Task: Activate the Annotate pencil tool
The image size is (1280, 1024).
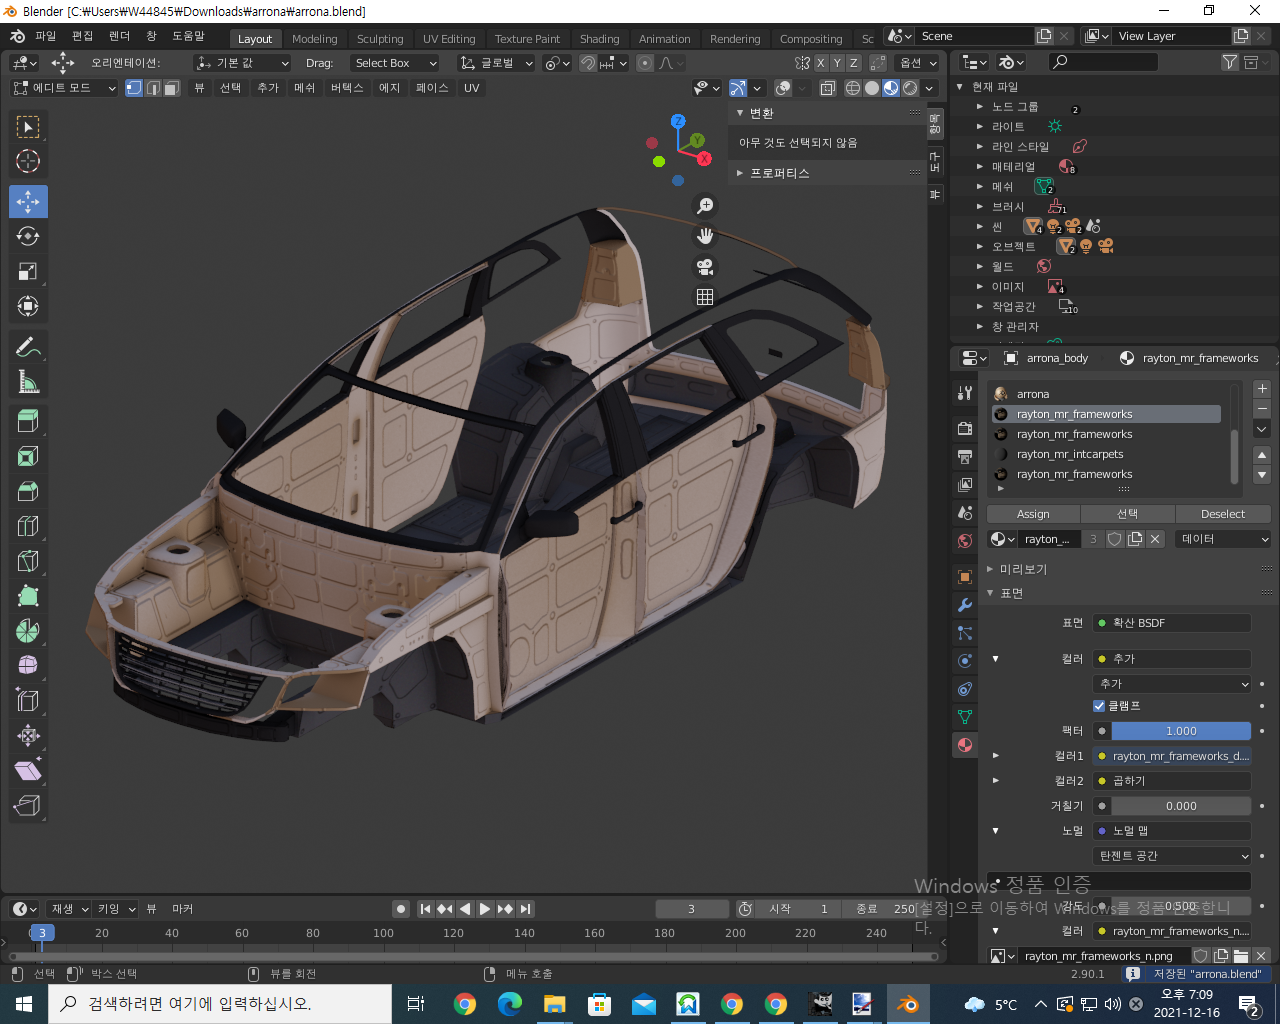Action: click(28, 347)
